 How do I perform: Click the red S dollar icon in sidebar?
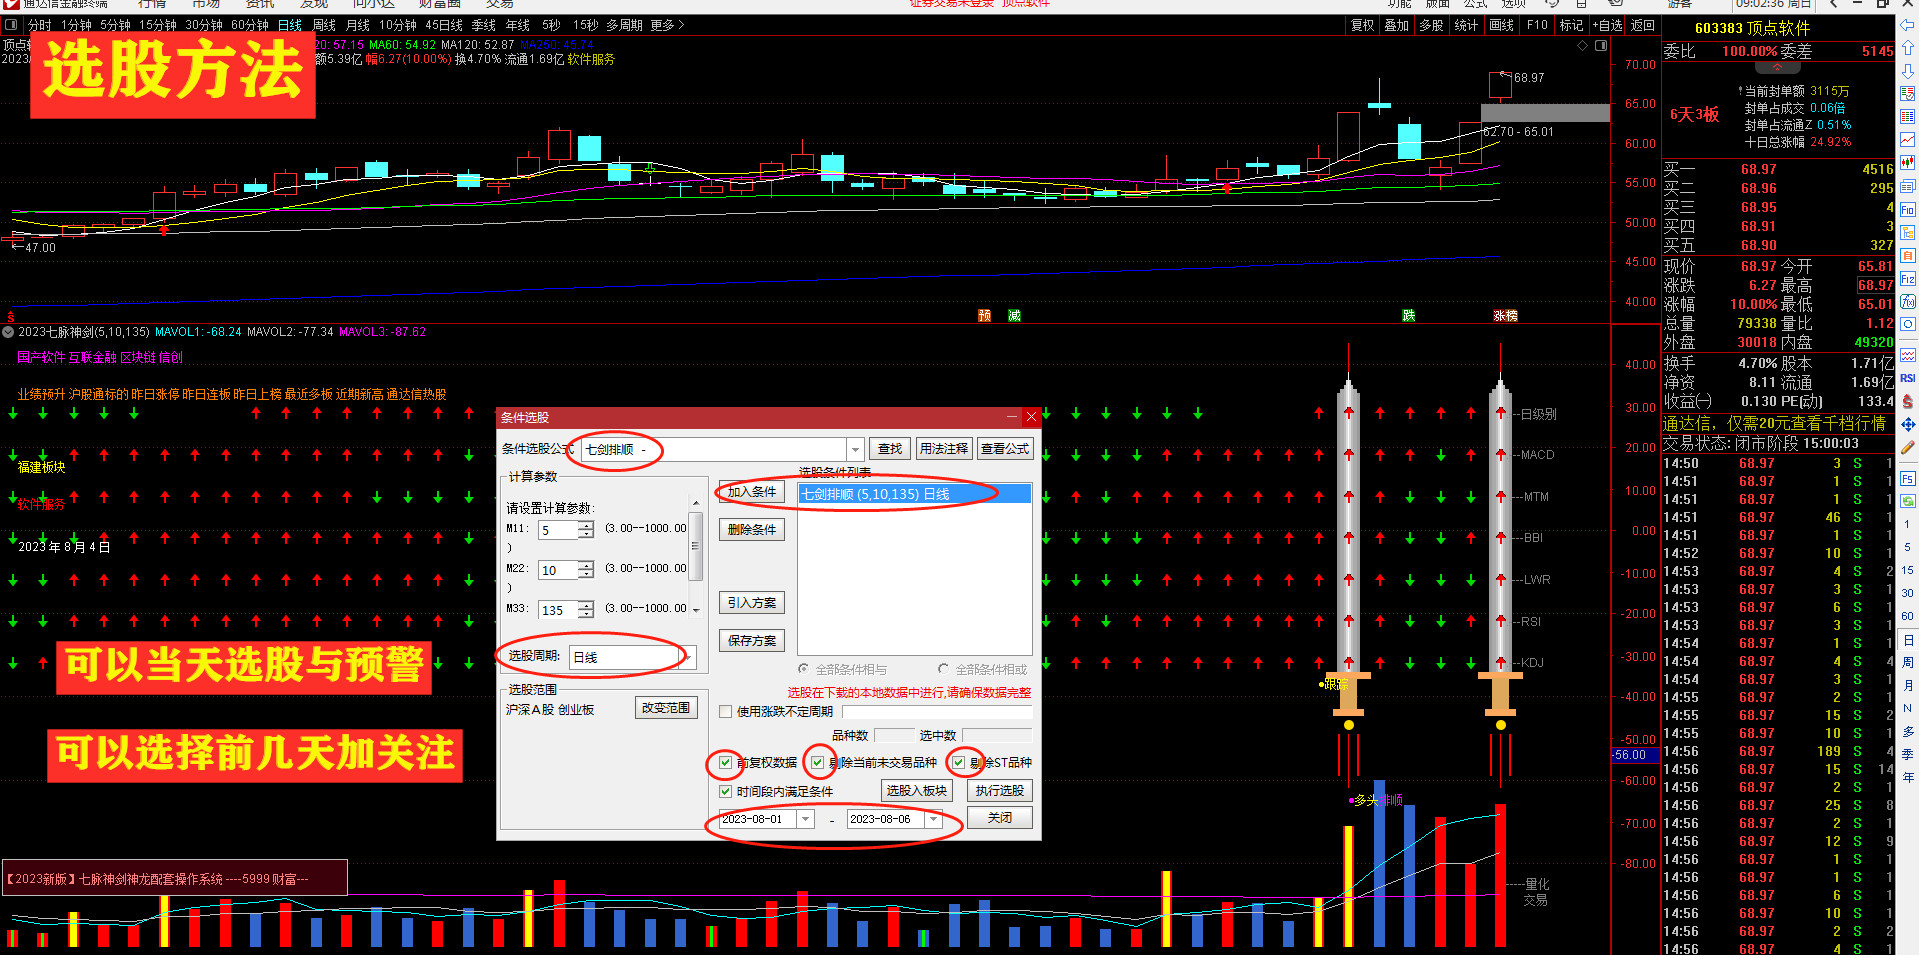[1907, 401]
